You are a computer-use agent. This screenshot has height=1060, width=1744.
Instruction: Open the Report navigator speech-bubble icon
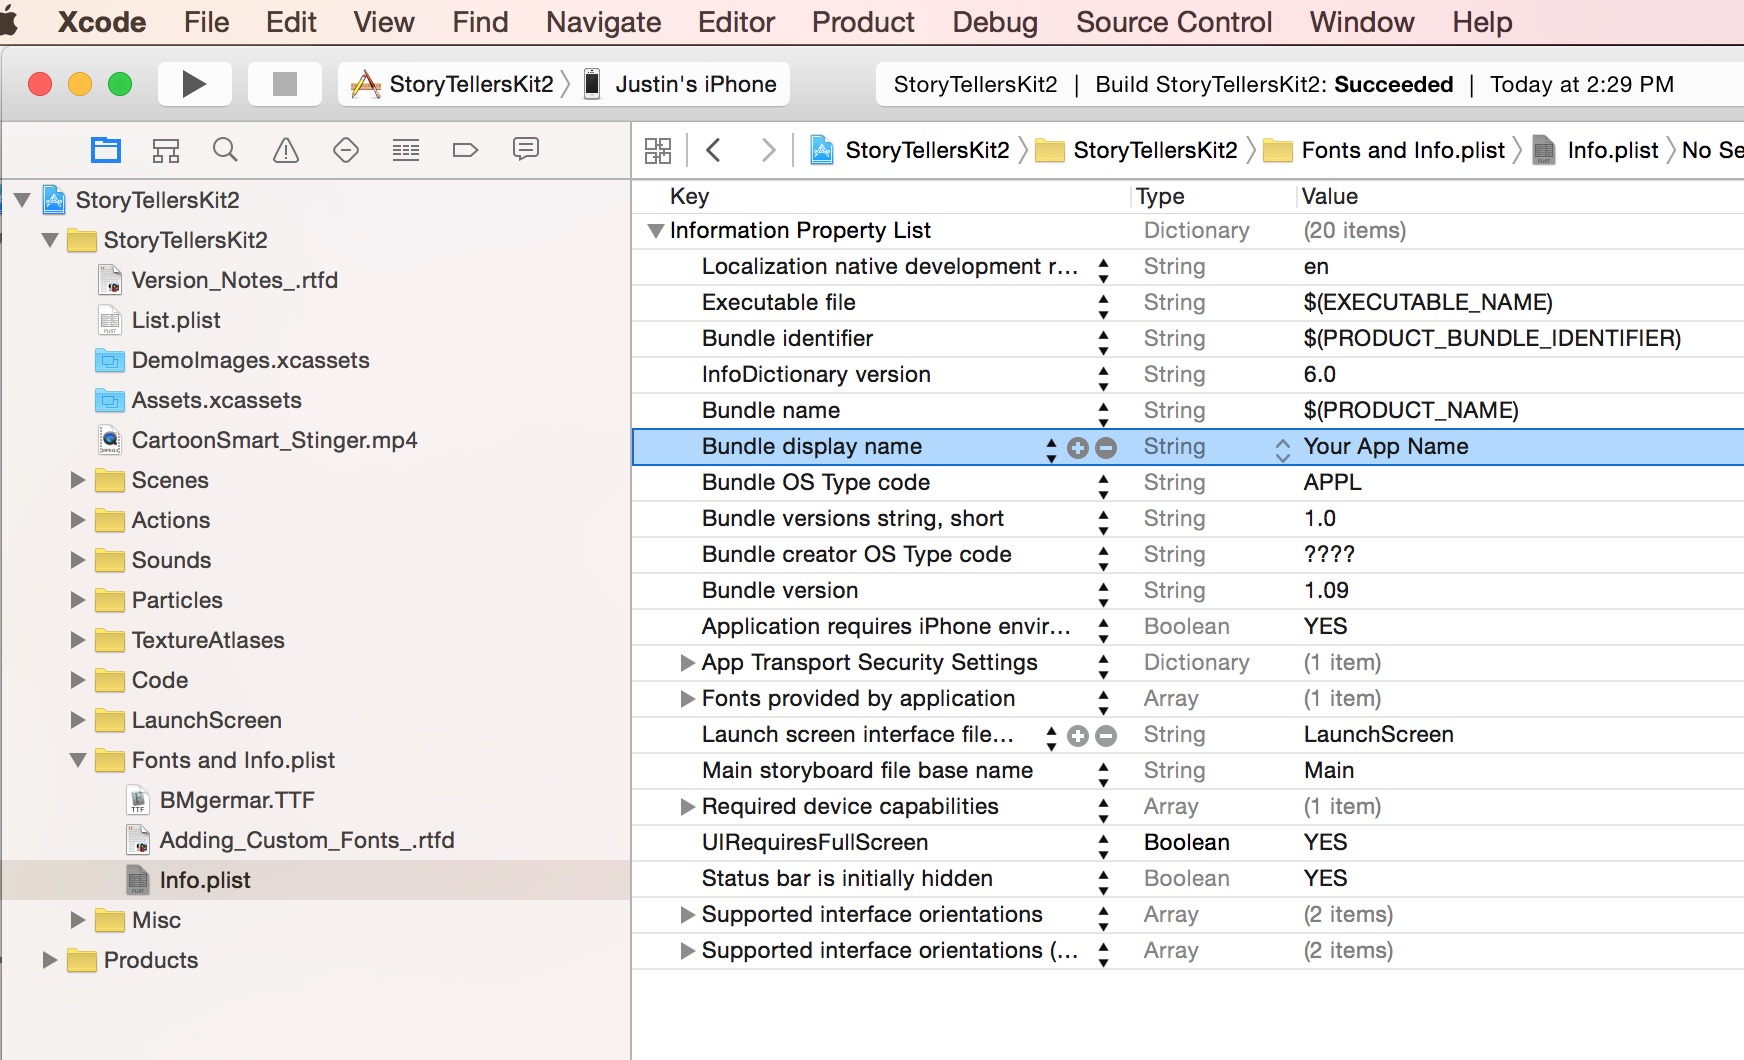526,149
